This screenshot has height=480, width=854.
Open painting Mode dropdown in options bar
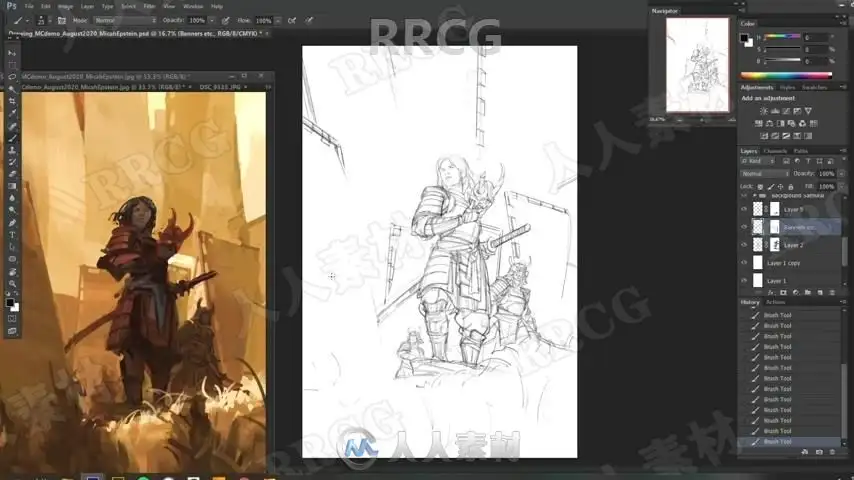125,21
